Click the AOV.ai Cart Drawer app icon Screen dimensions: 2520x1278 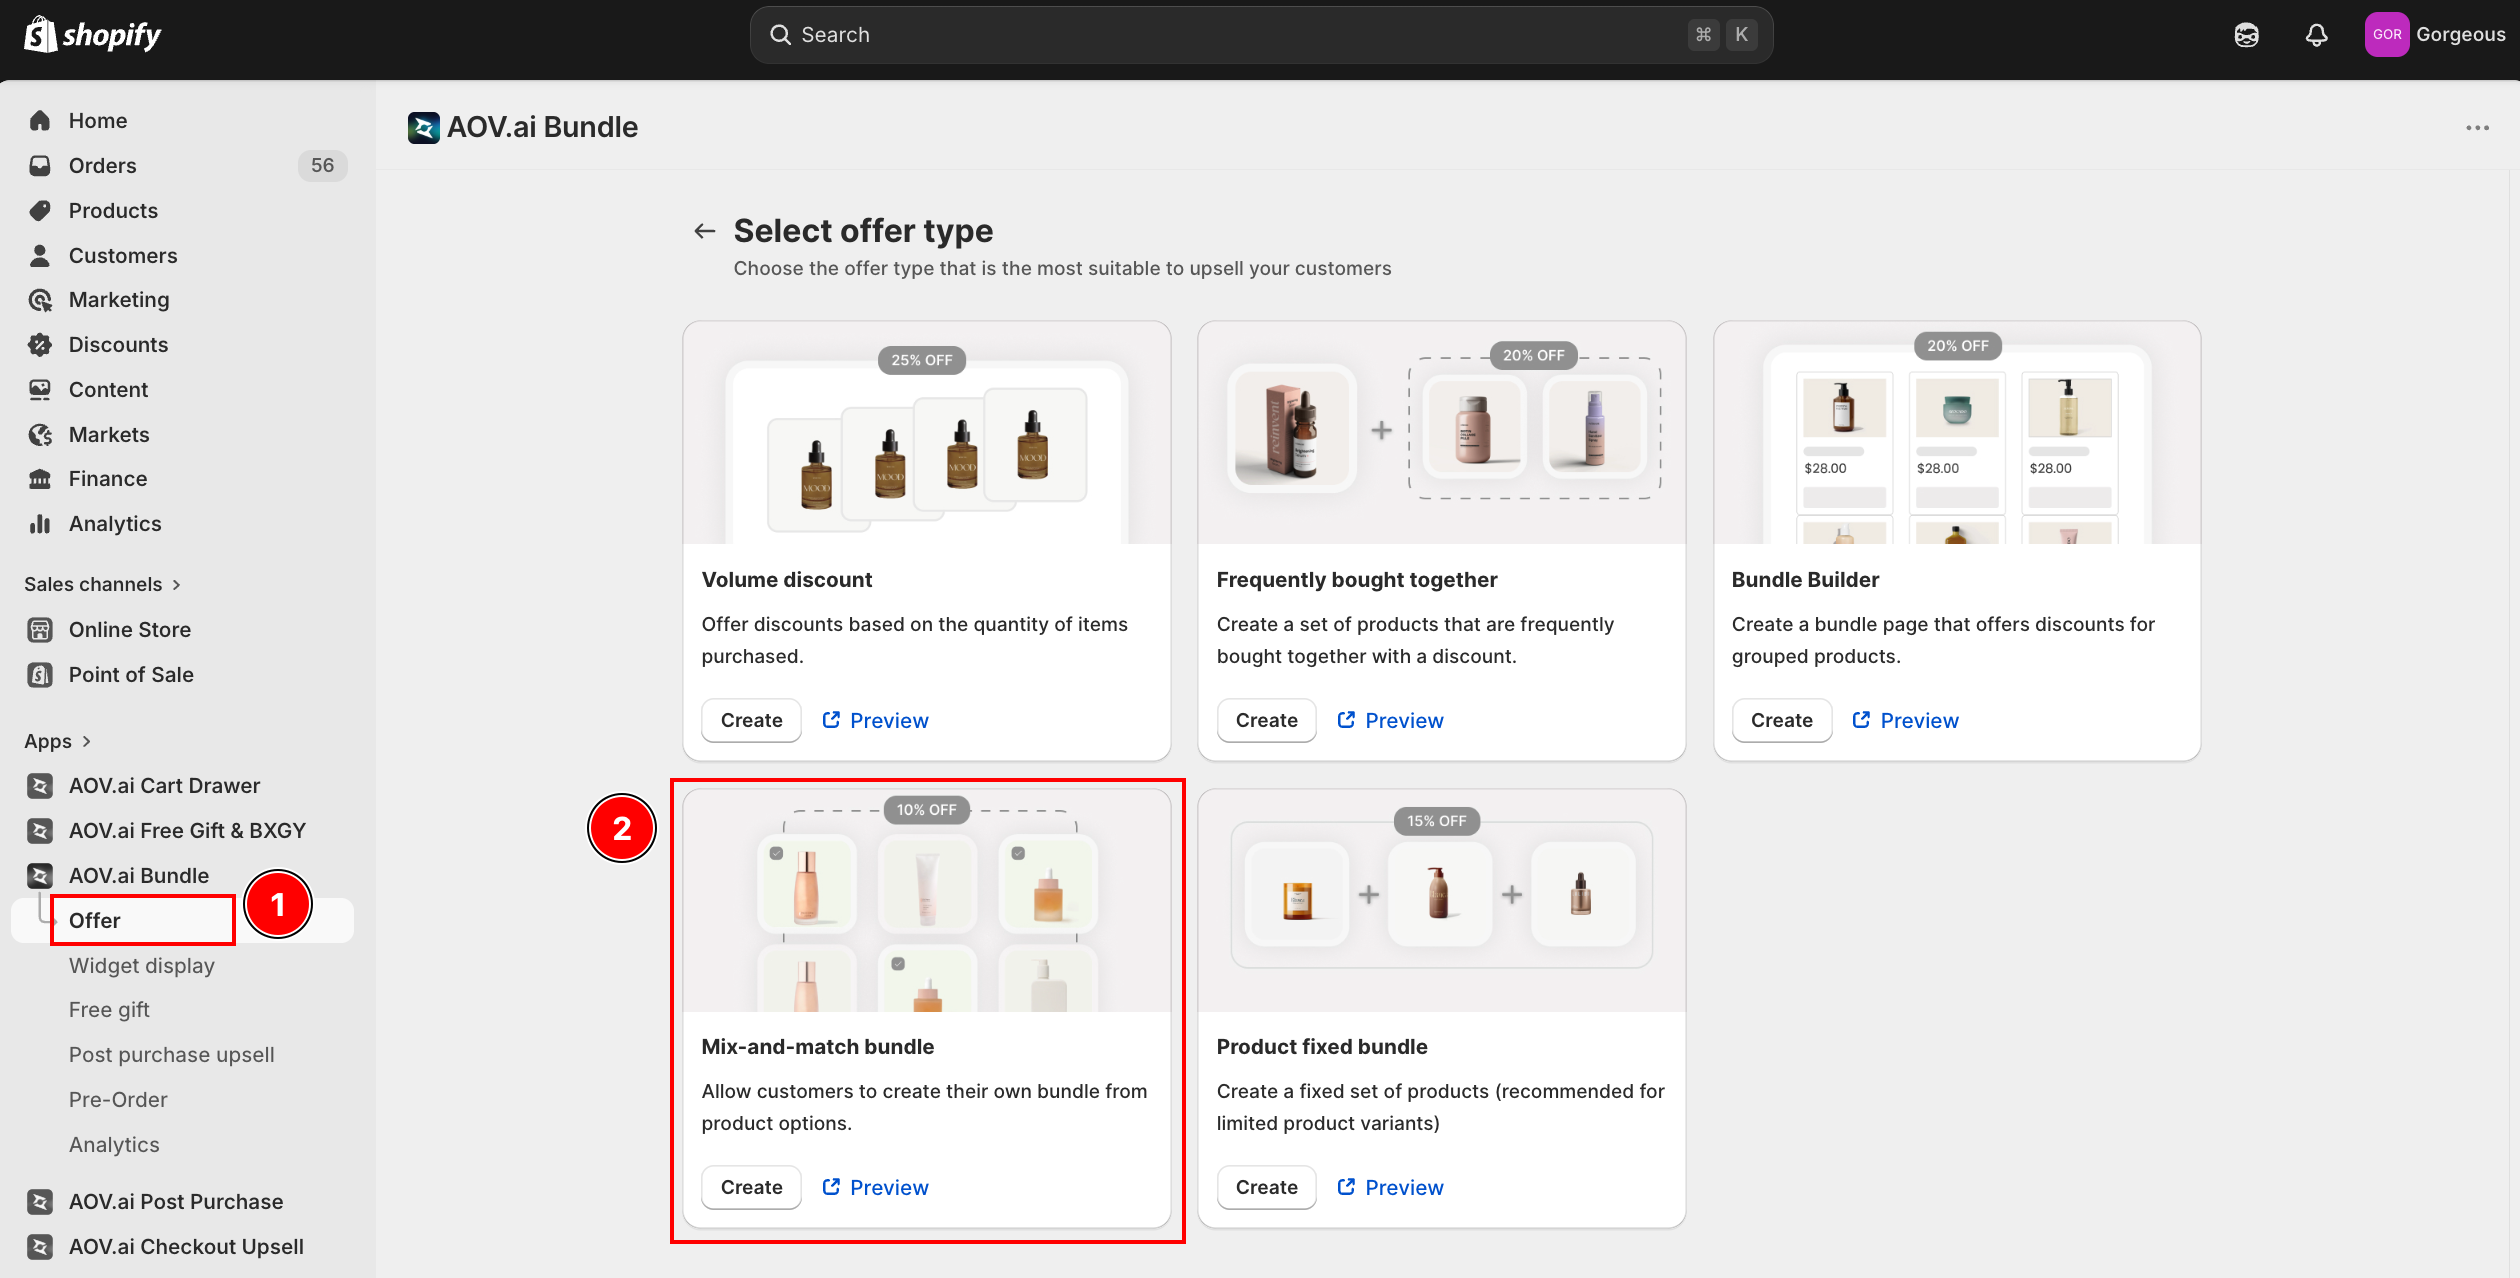tap(40, 786)
